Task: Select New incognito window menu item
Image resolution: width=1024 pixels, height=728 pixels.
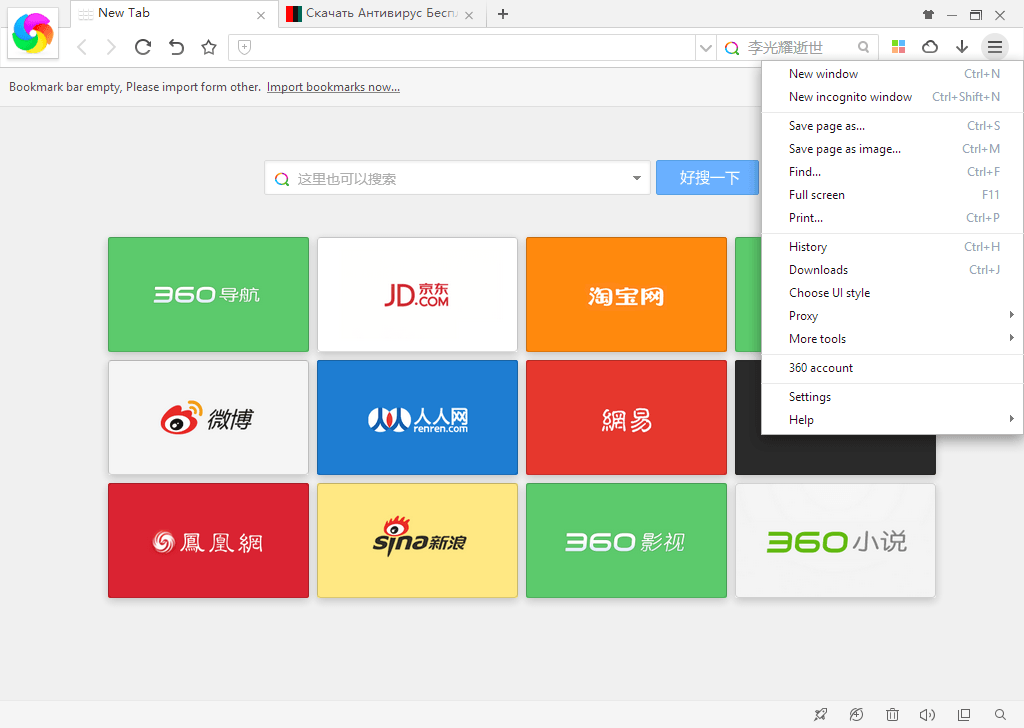Action: point(892,97)
